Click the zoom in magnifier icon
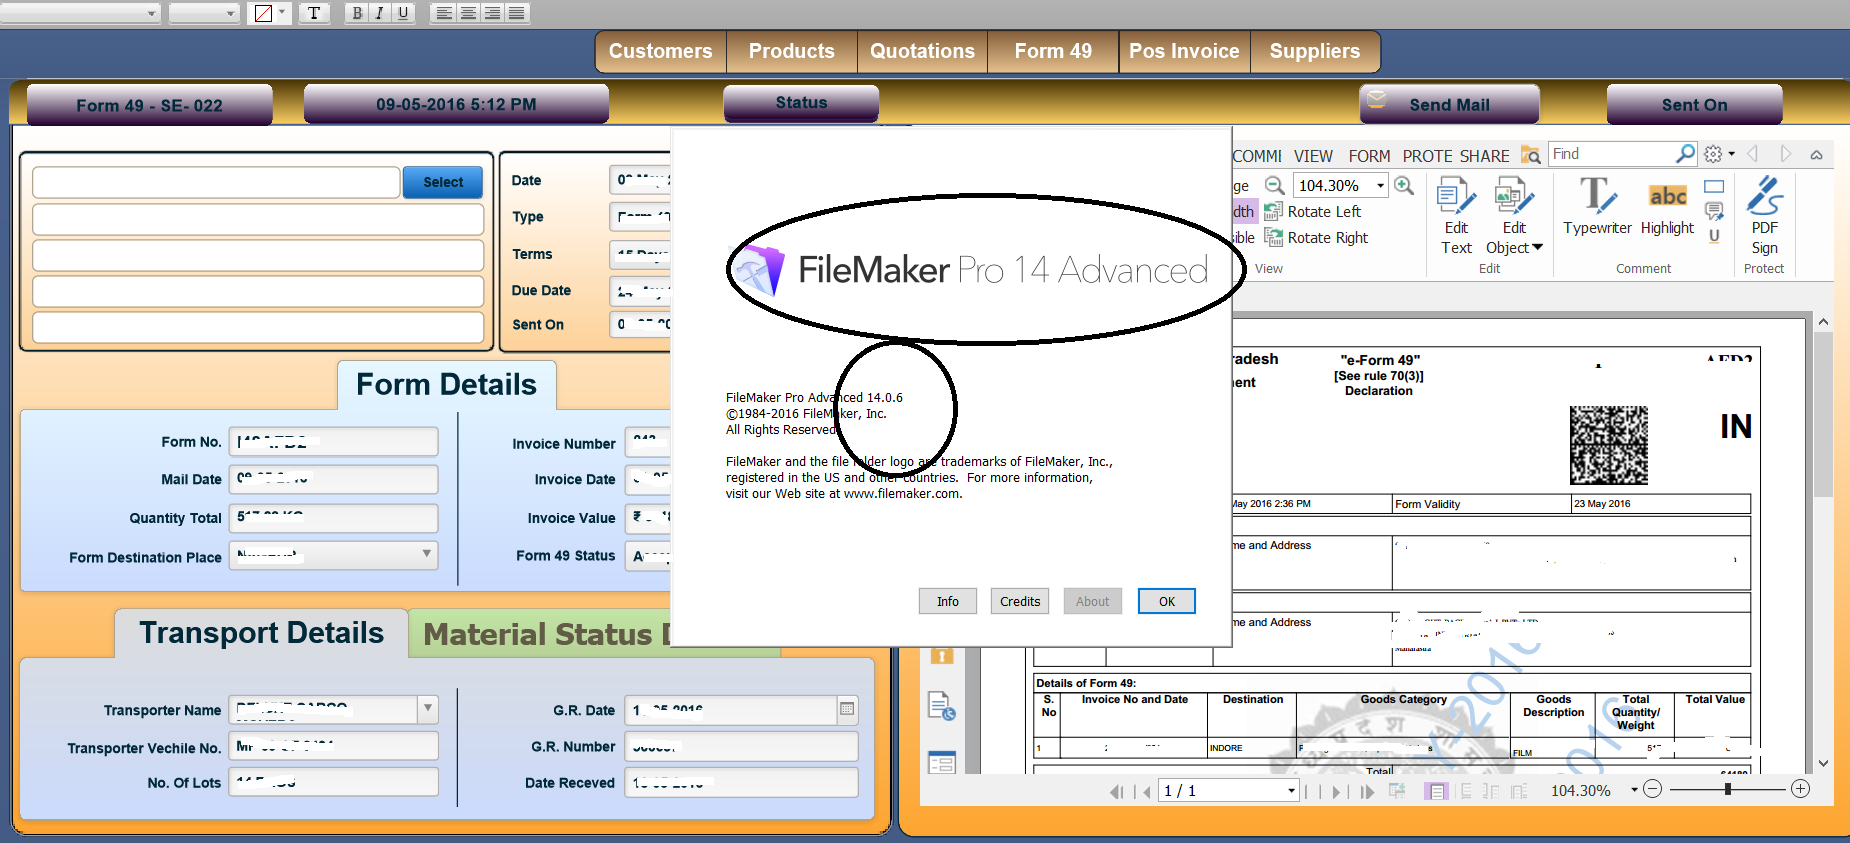Image resolution: width=1850 pixels, height=843 pixels. (x=1404, y=185)
